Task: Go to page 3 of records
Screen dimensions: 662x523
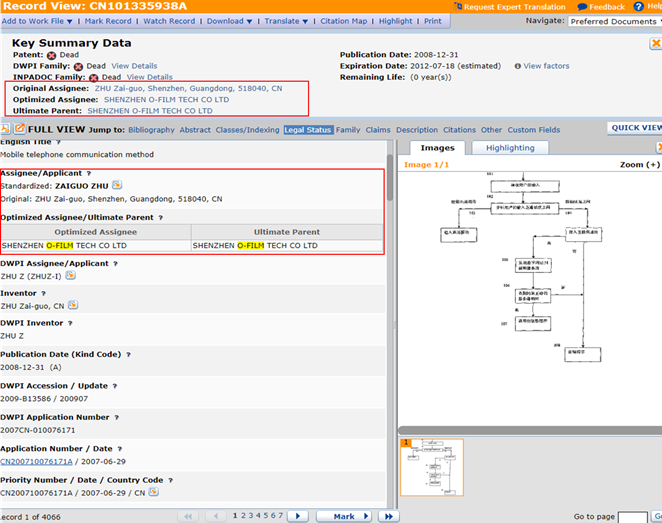Action: tap(251, 515)
